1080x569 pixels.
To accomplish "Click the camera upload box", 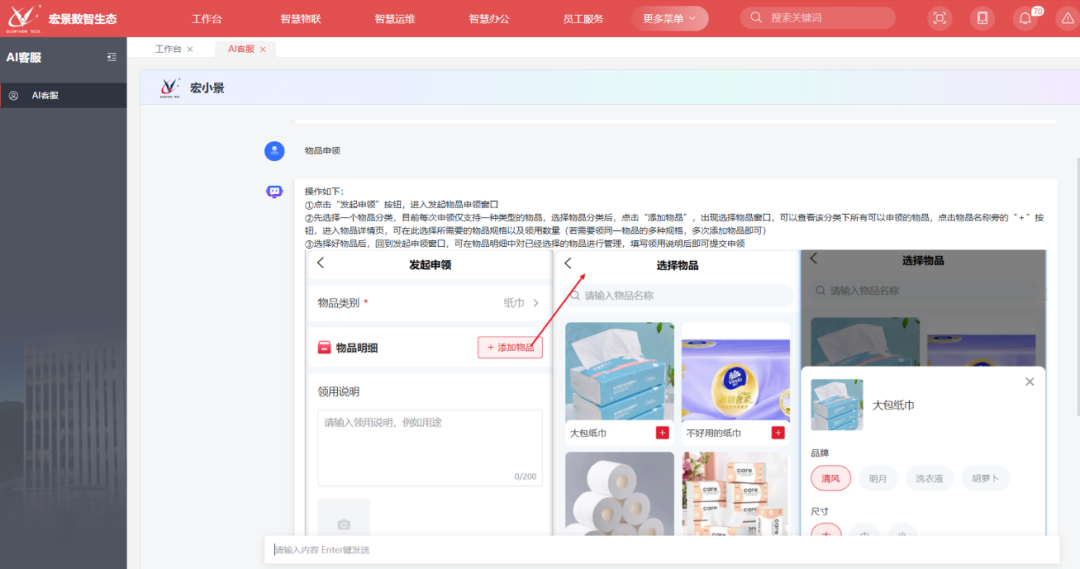I will pos(344,517).
